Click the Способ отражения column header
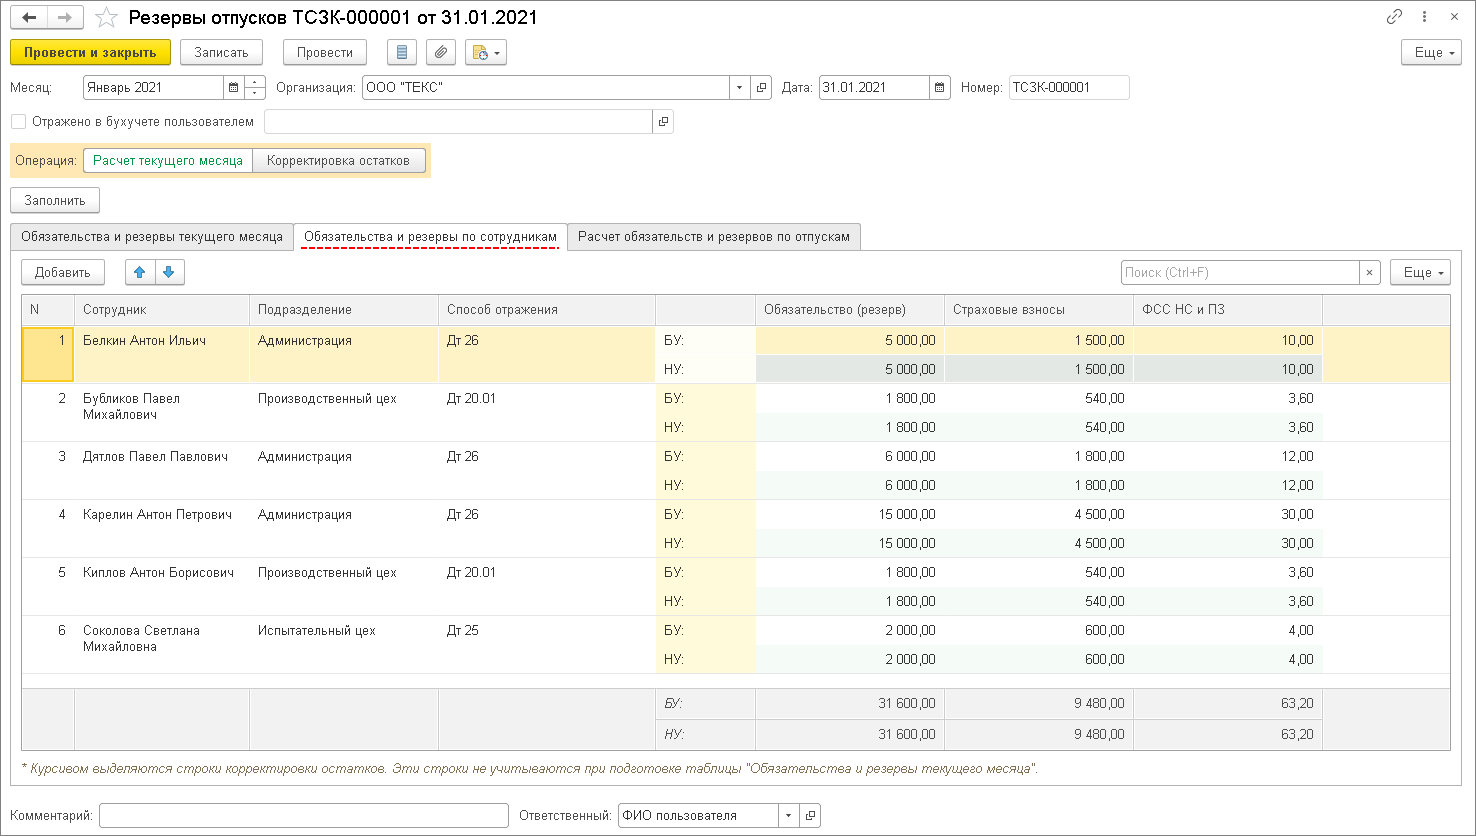Viewport: 1476px width, 836px height. tap(547, 310)
